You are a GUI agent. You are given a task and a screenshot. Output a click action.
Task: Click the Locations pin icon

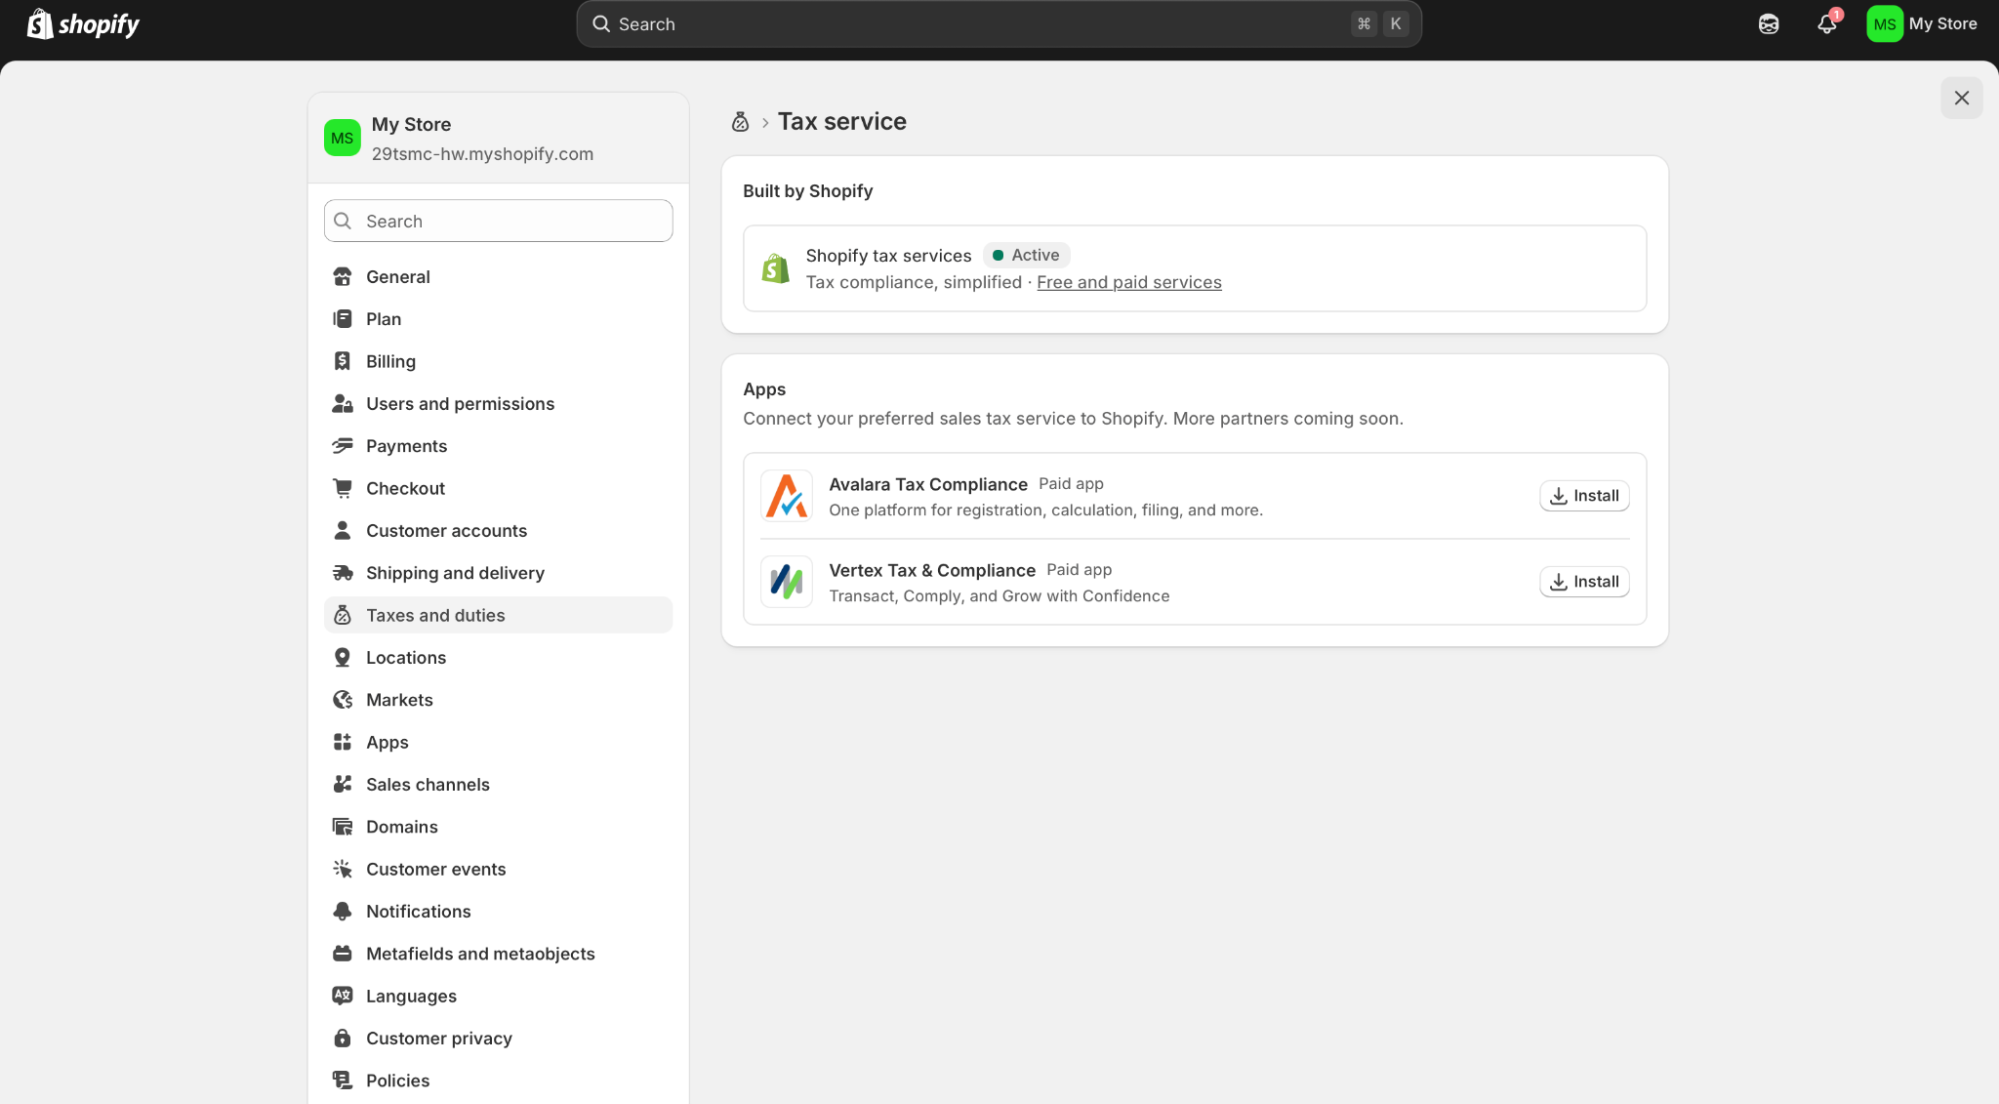342,658
